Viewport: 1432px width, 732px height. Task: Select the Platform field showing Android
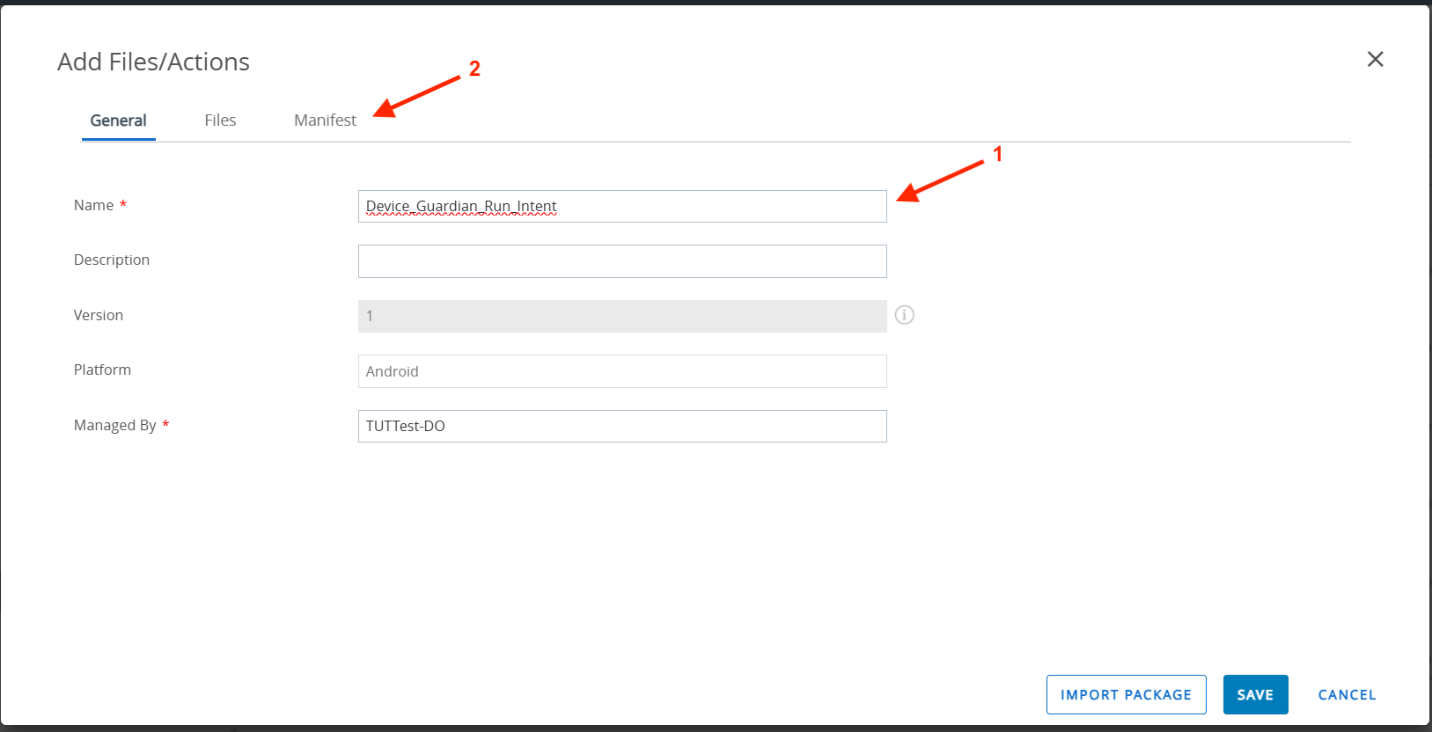622,371
